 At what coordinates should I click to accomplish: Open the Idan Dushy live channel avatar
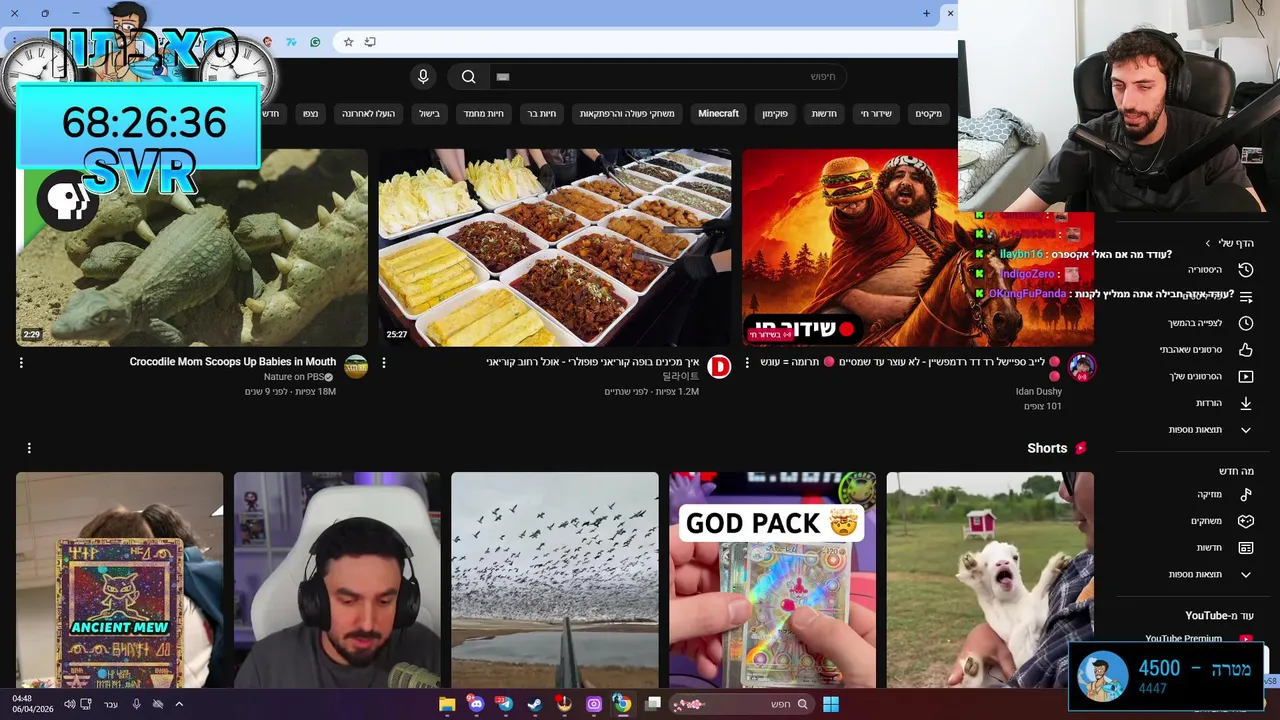[x=1082, y=367]
